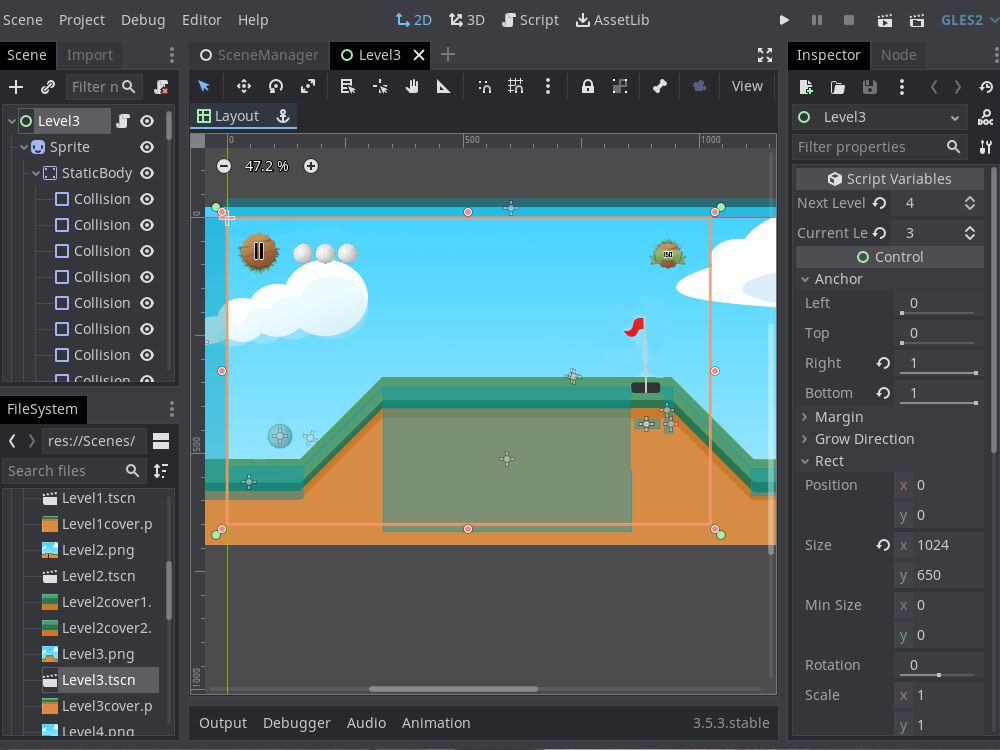The image size is (1000, 750).
Task: Switch to the Import tab
Action: coord(89,55)
